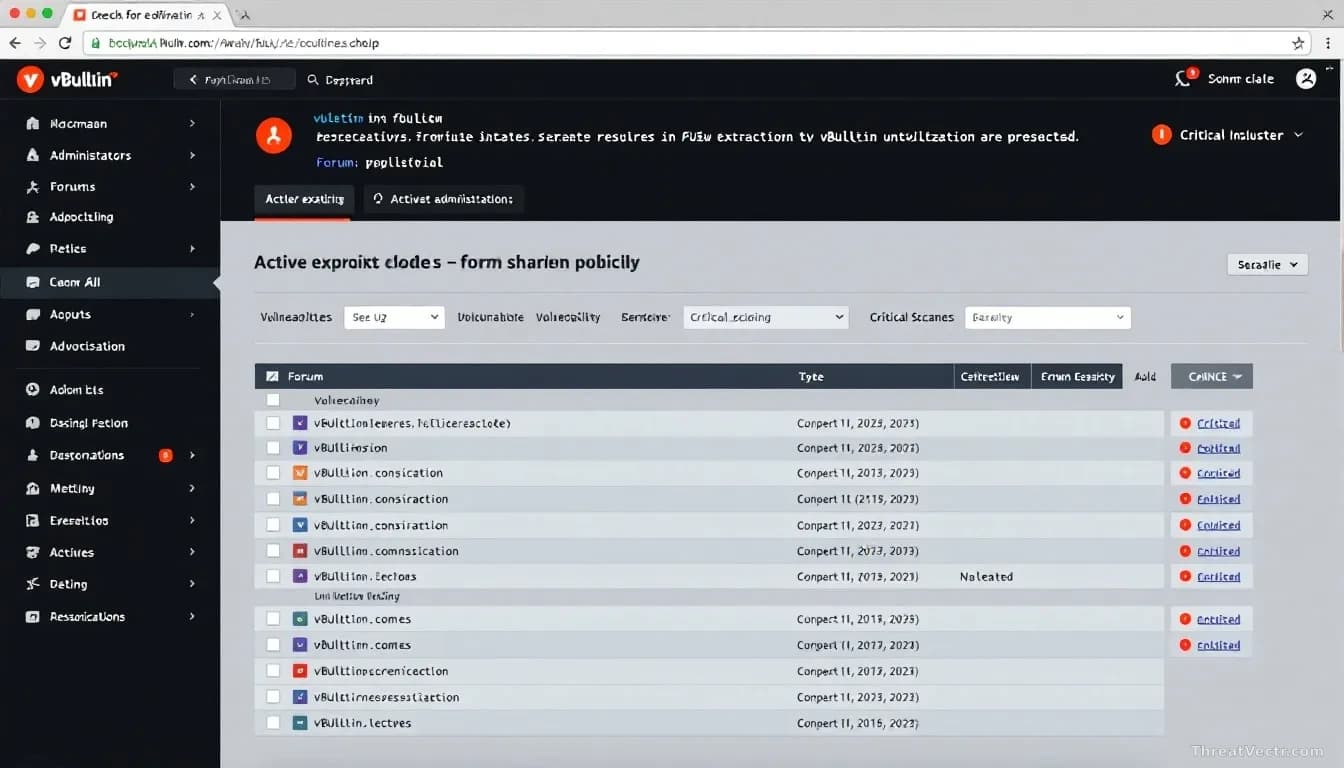Sort by the Tyte column header
Viewport: 1344px width, 768px height.
[811, 377]
